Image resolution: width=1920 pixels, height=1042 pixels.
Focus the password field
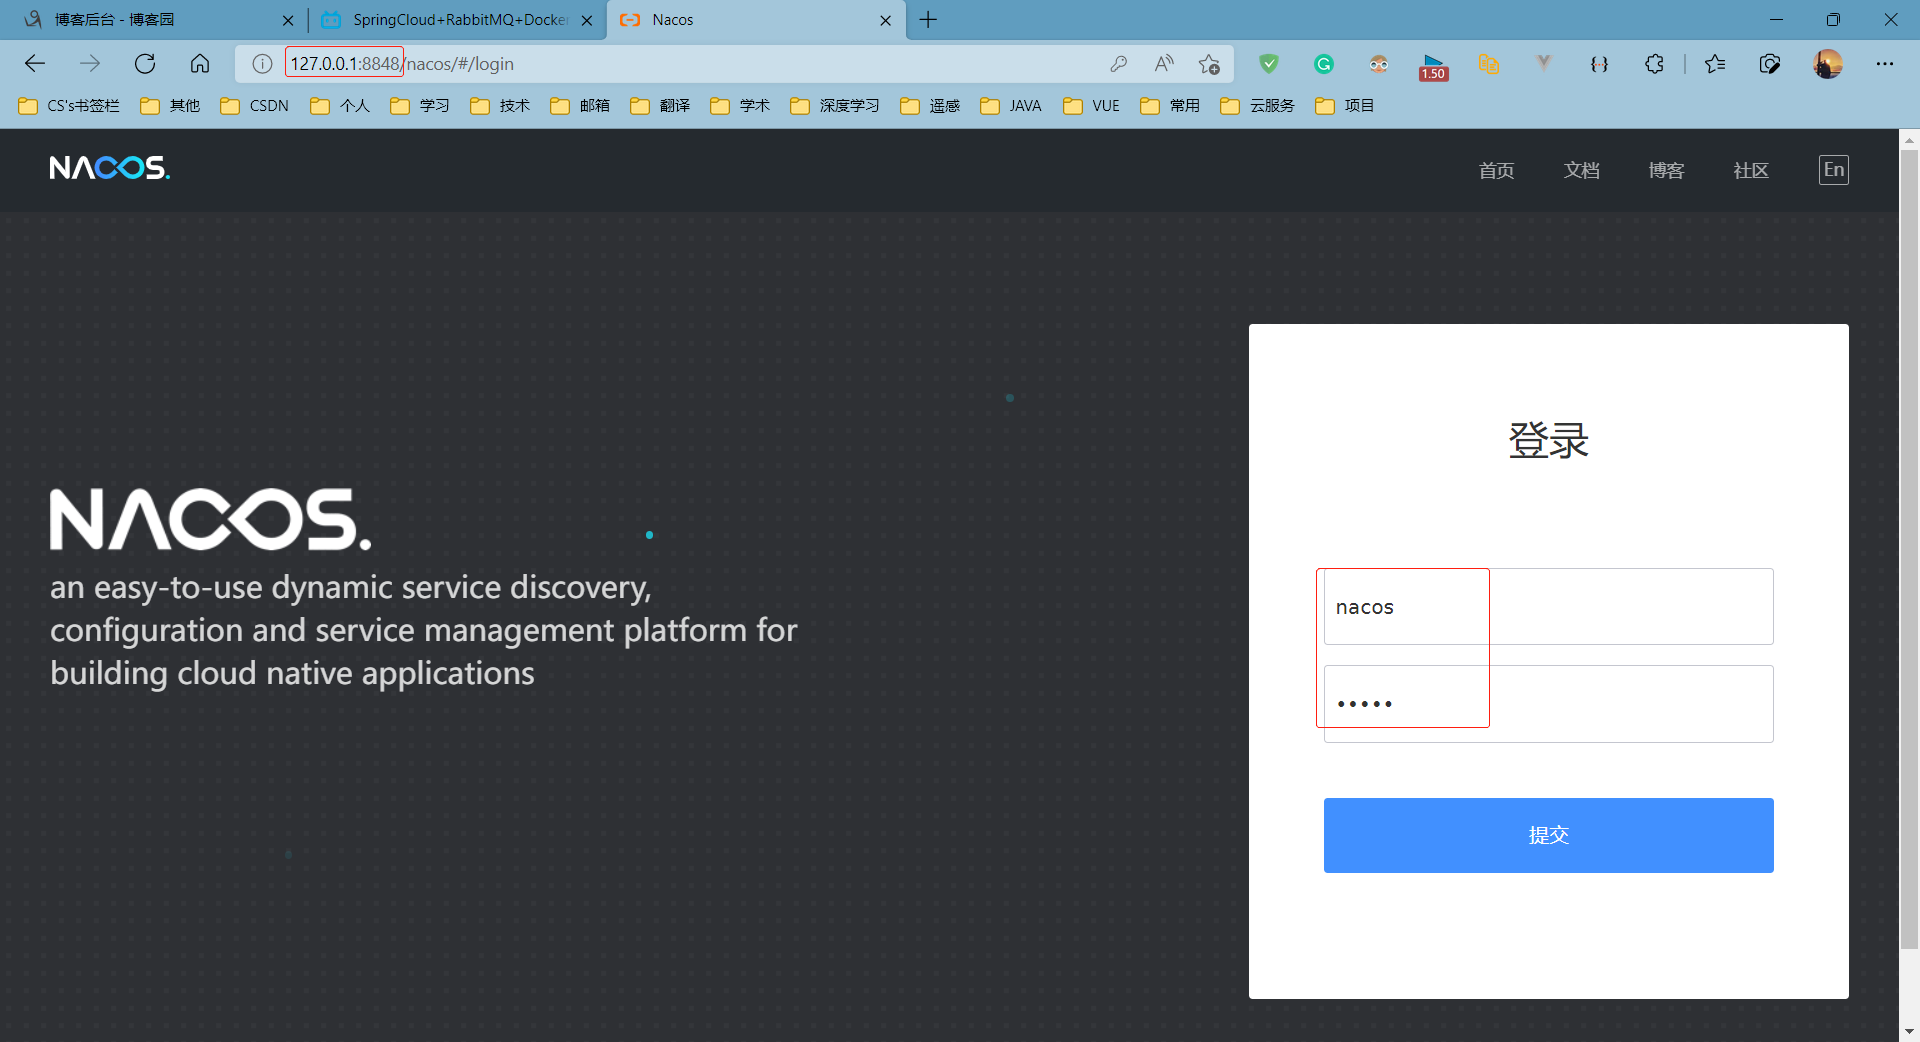point(1548,704)
